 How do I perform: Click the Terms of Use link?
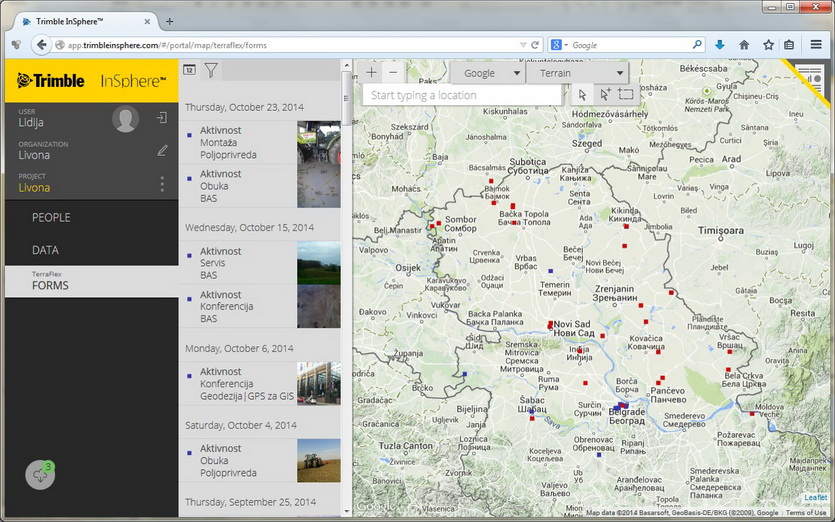(806, 513)
